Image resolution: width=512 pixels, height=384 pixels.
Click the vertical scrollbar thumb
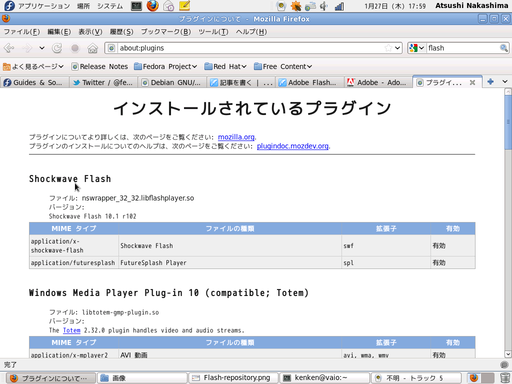click(508, 123)
